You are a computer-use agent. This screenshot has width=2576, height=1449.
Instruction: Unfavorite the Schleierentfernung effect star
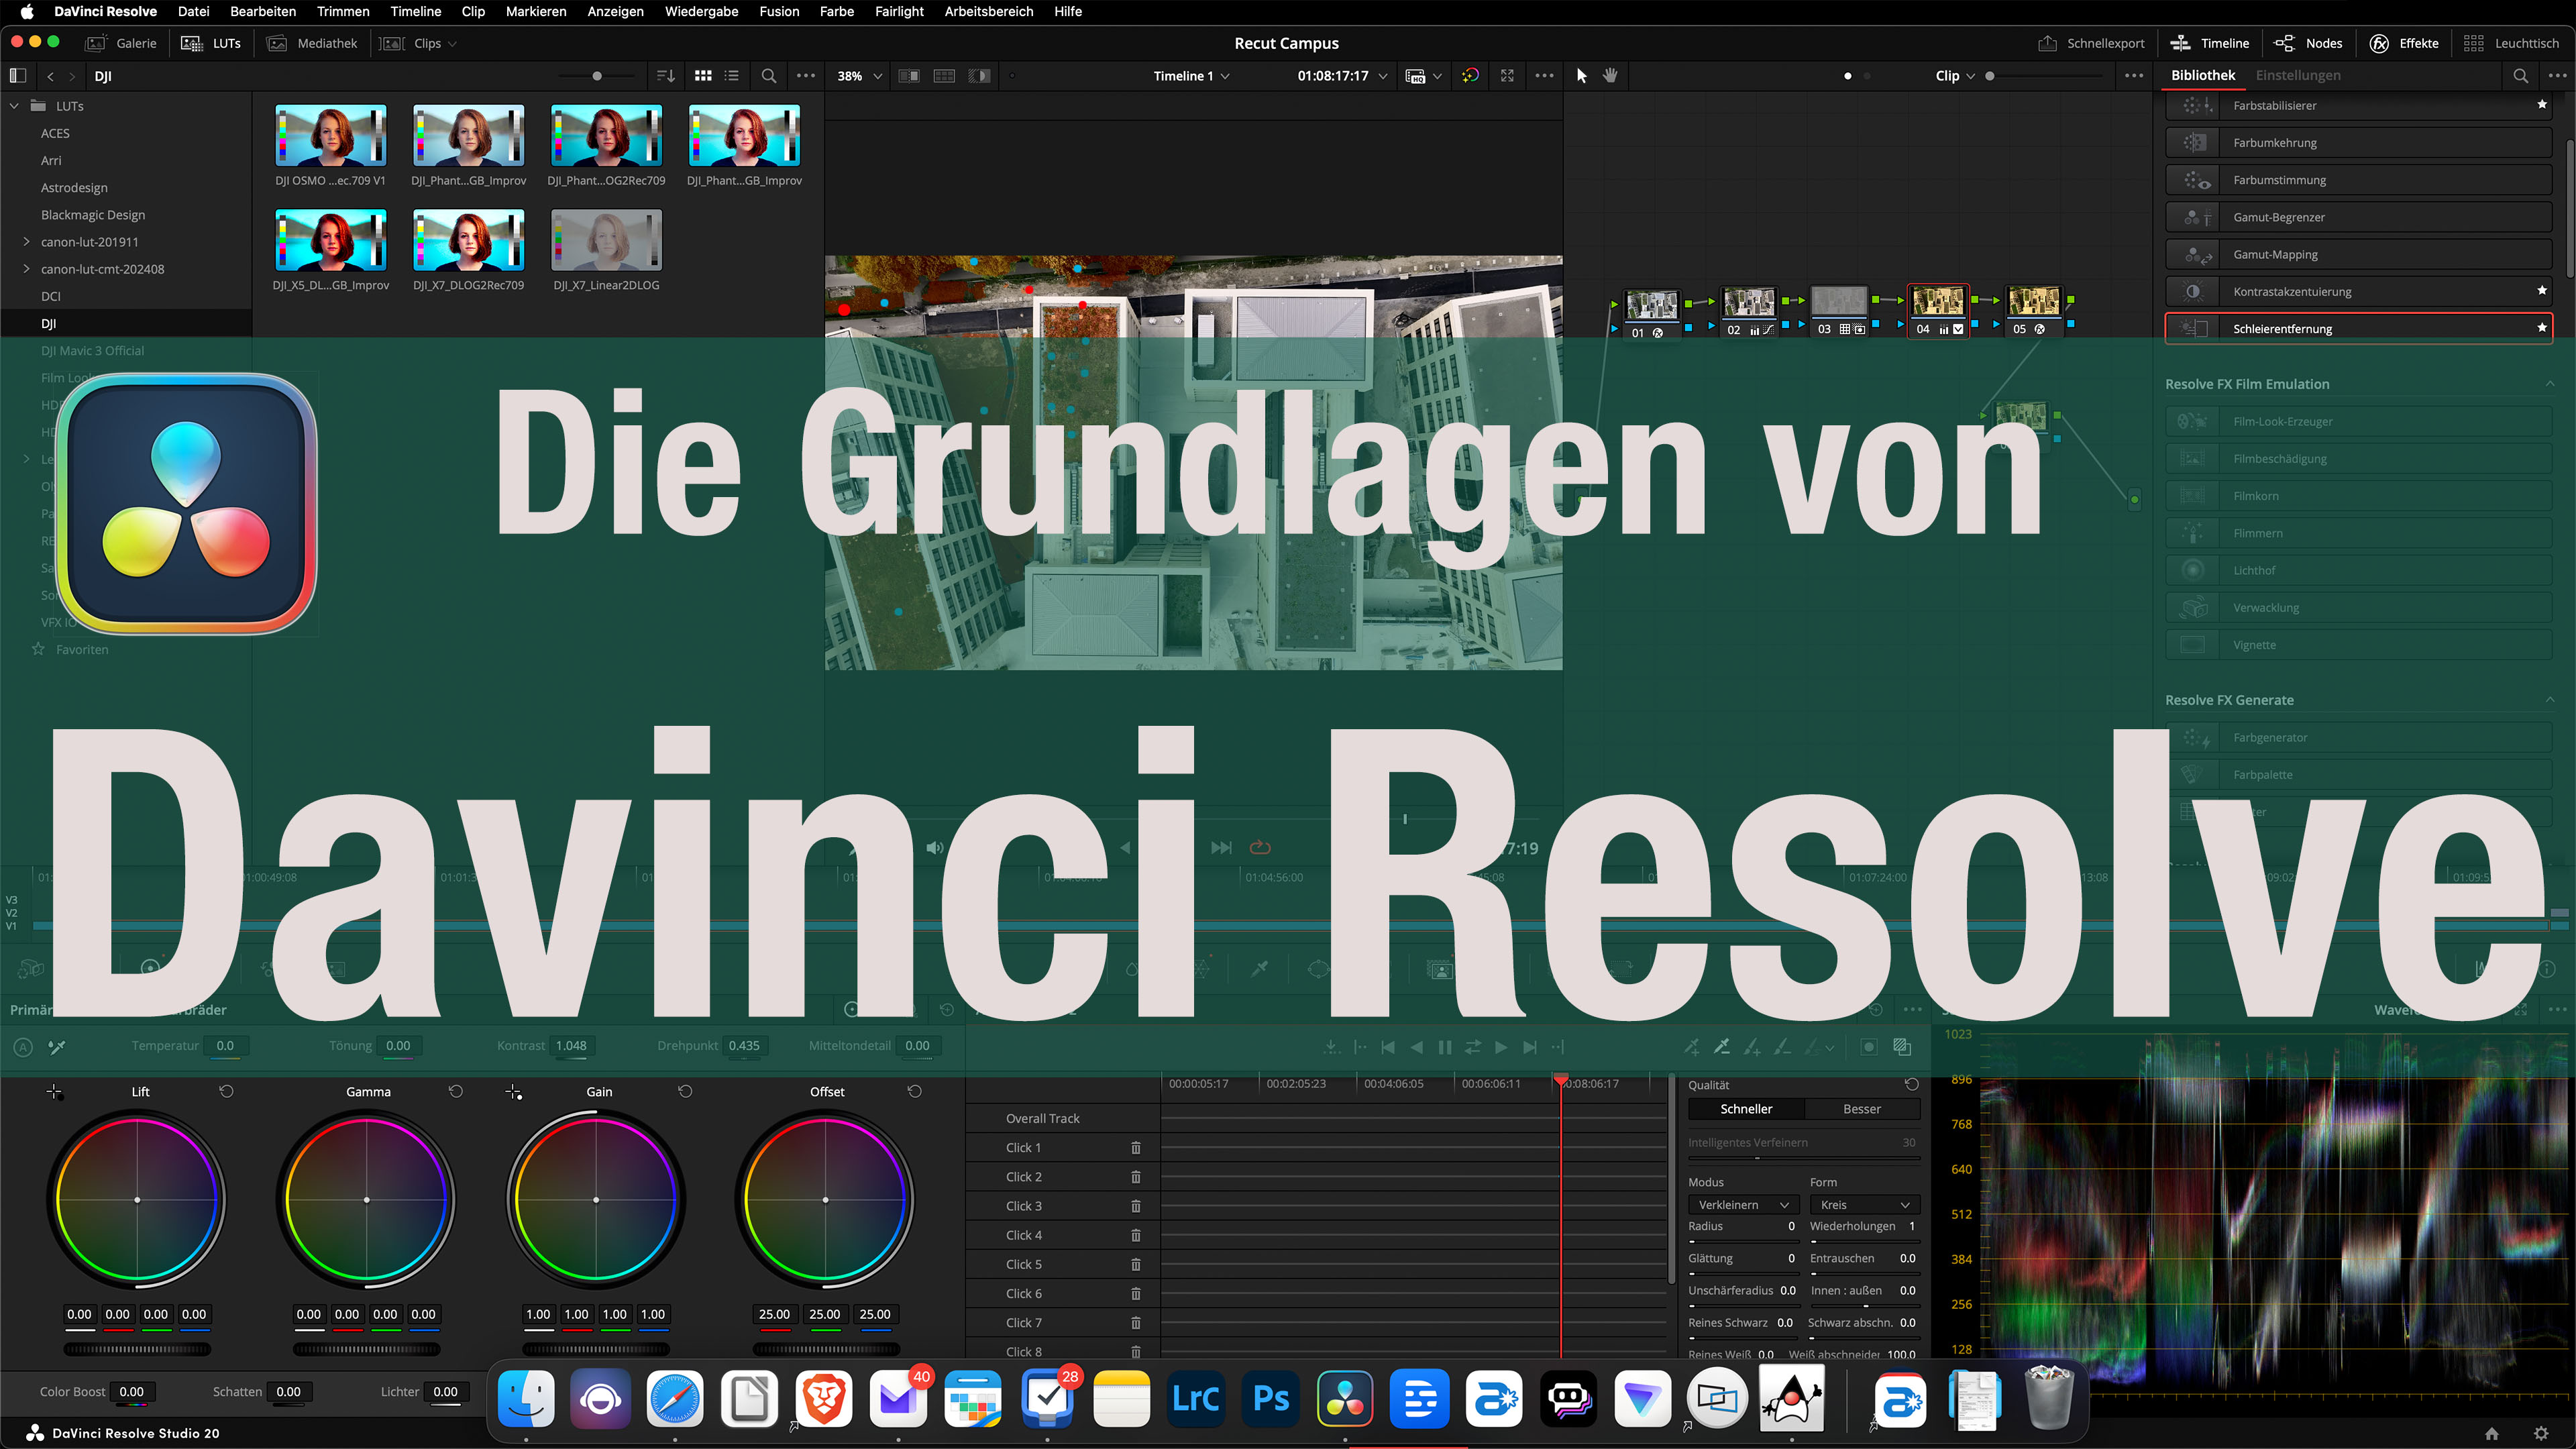[2542, 328]
